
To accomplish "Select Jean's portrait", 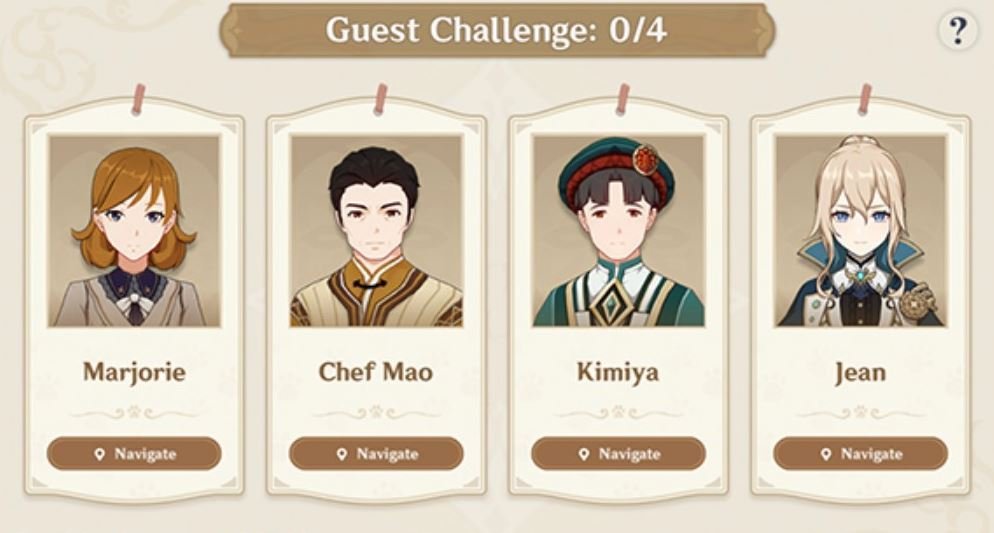I will click(860, 231).
